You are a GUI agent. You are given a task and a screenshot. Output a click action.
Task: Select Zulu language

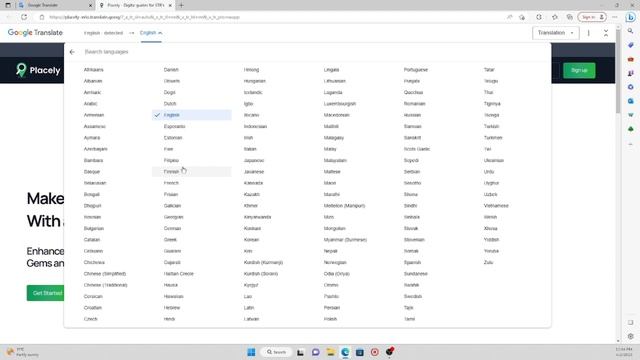click(489, 262)
